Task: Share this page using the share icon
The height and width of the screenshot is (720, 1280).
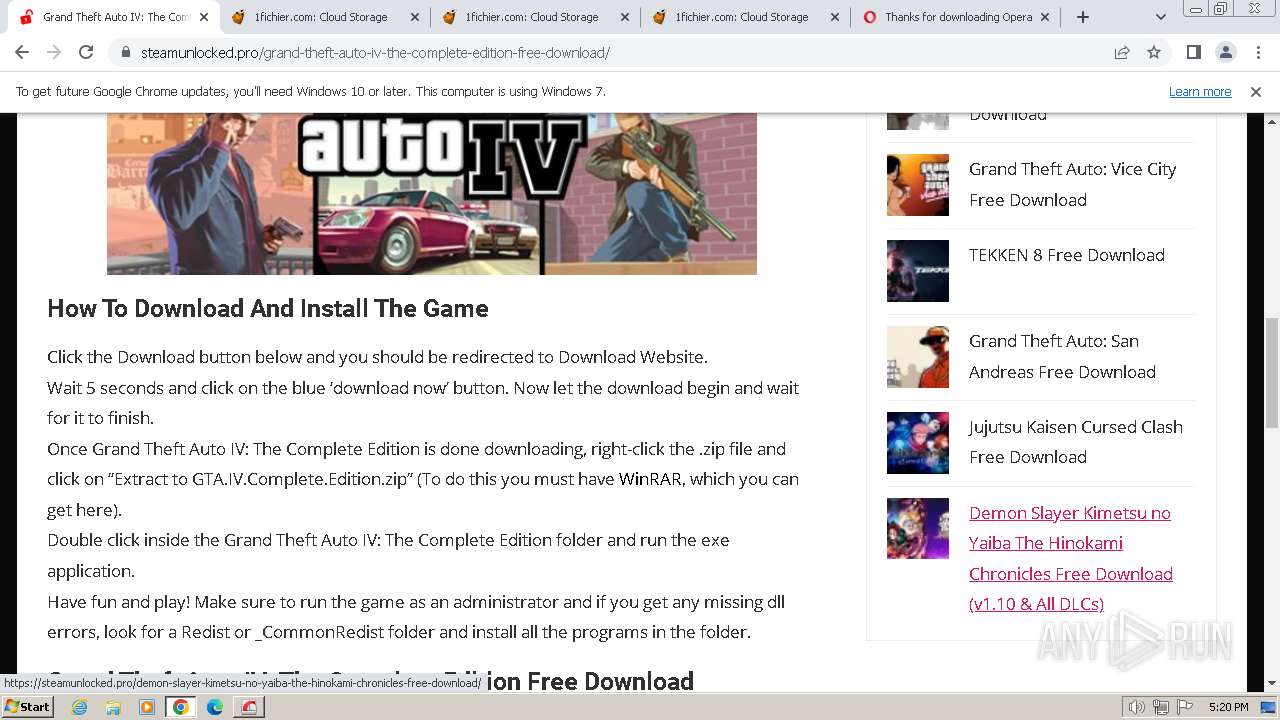Action: pyautogui.click(x=1122, y=53)
